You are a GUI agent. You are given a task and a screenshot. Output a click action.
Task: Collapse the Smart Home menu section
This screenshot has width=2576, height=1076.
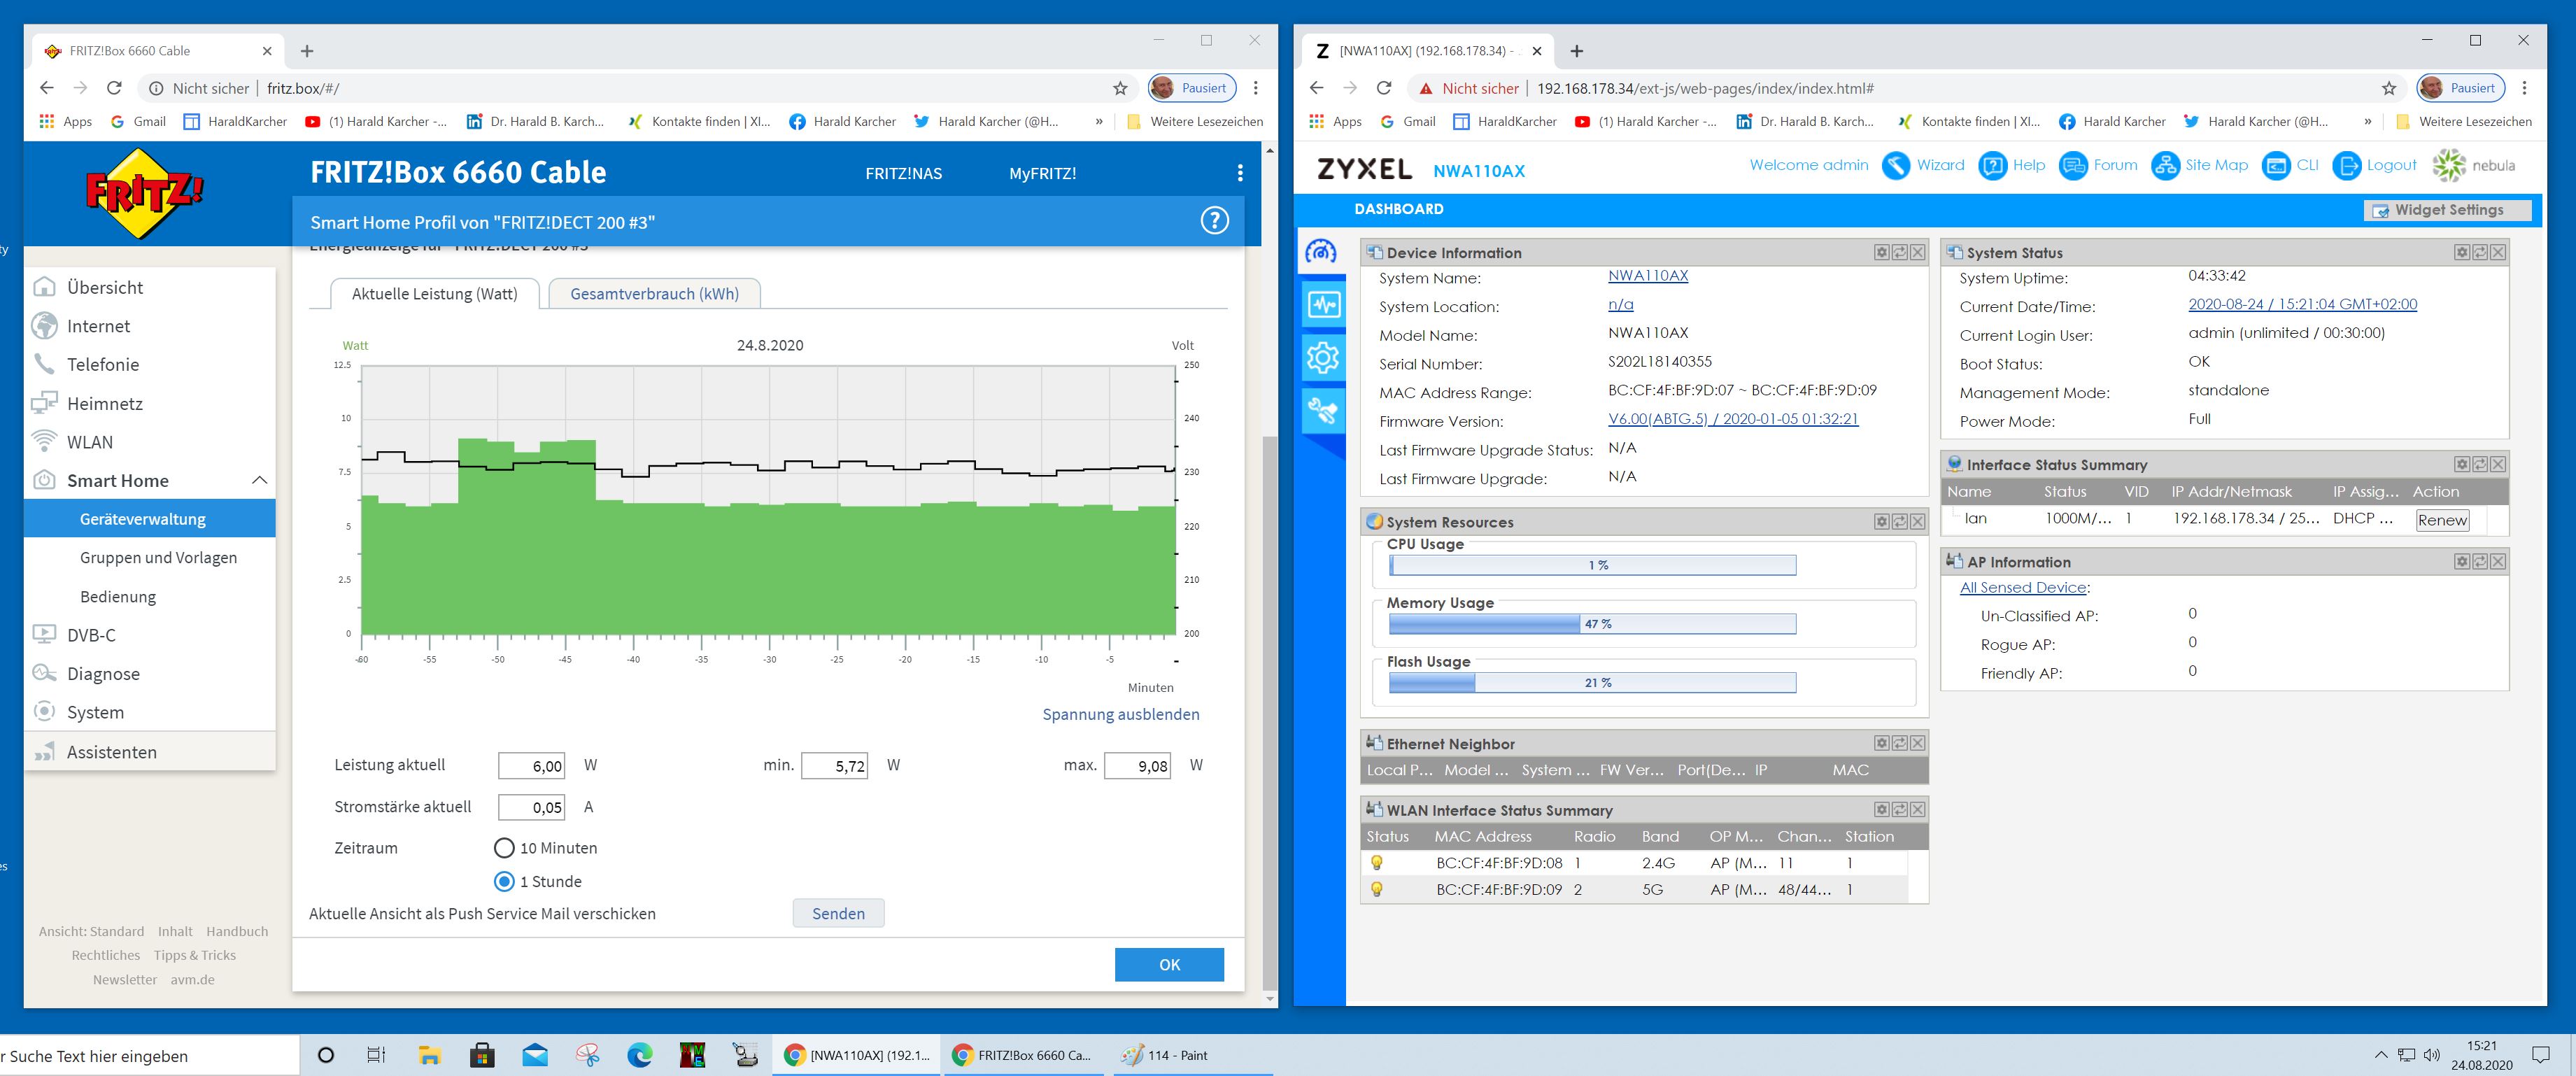click(259, 481)
